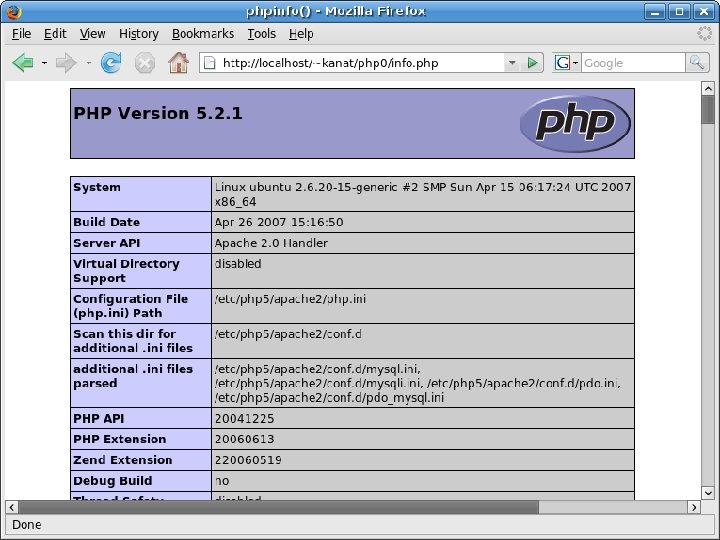Click the 'PHP Extension' row label
Image resolution: width=720 pixels, height=540 pixels.
(x=119, y=439)
